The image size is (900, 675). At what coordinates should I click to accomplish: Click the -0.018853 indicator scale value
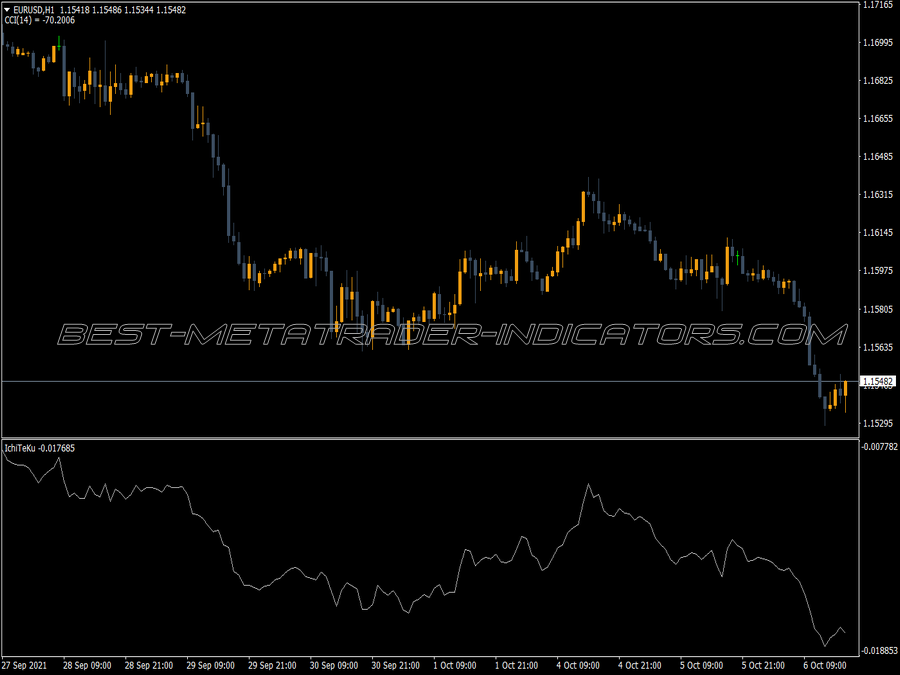[x=879, y=651]
